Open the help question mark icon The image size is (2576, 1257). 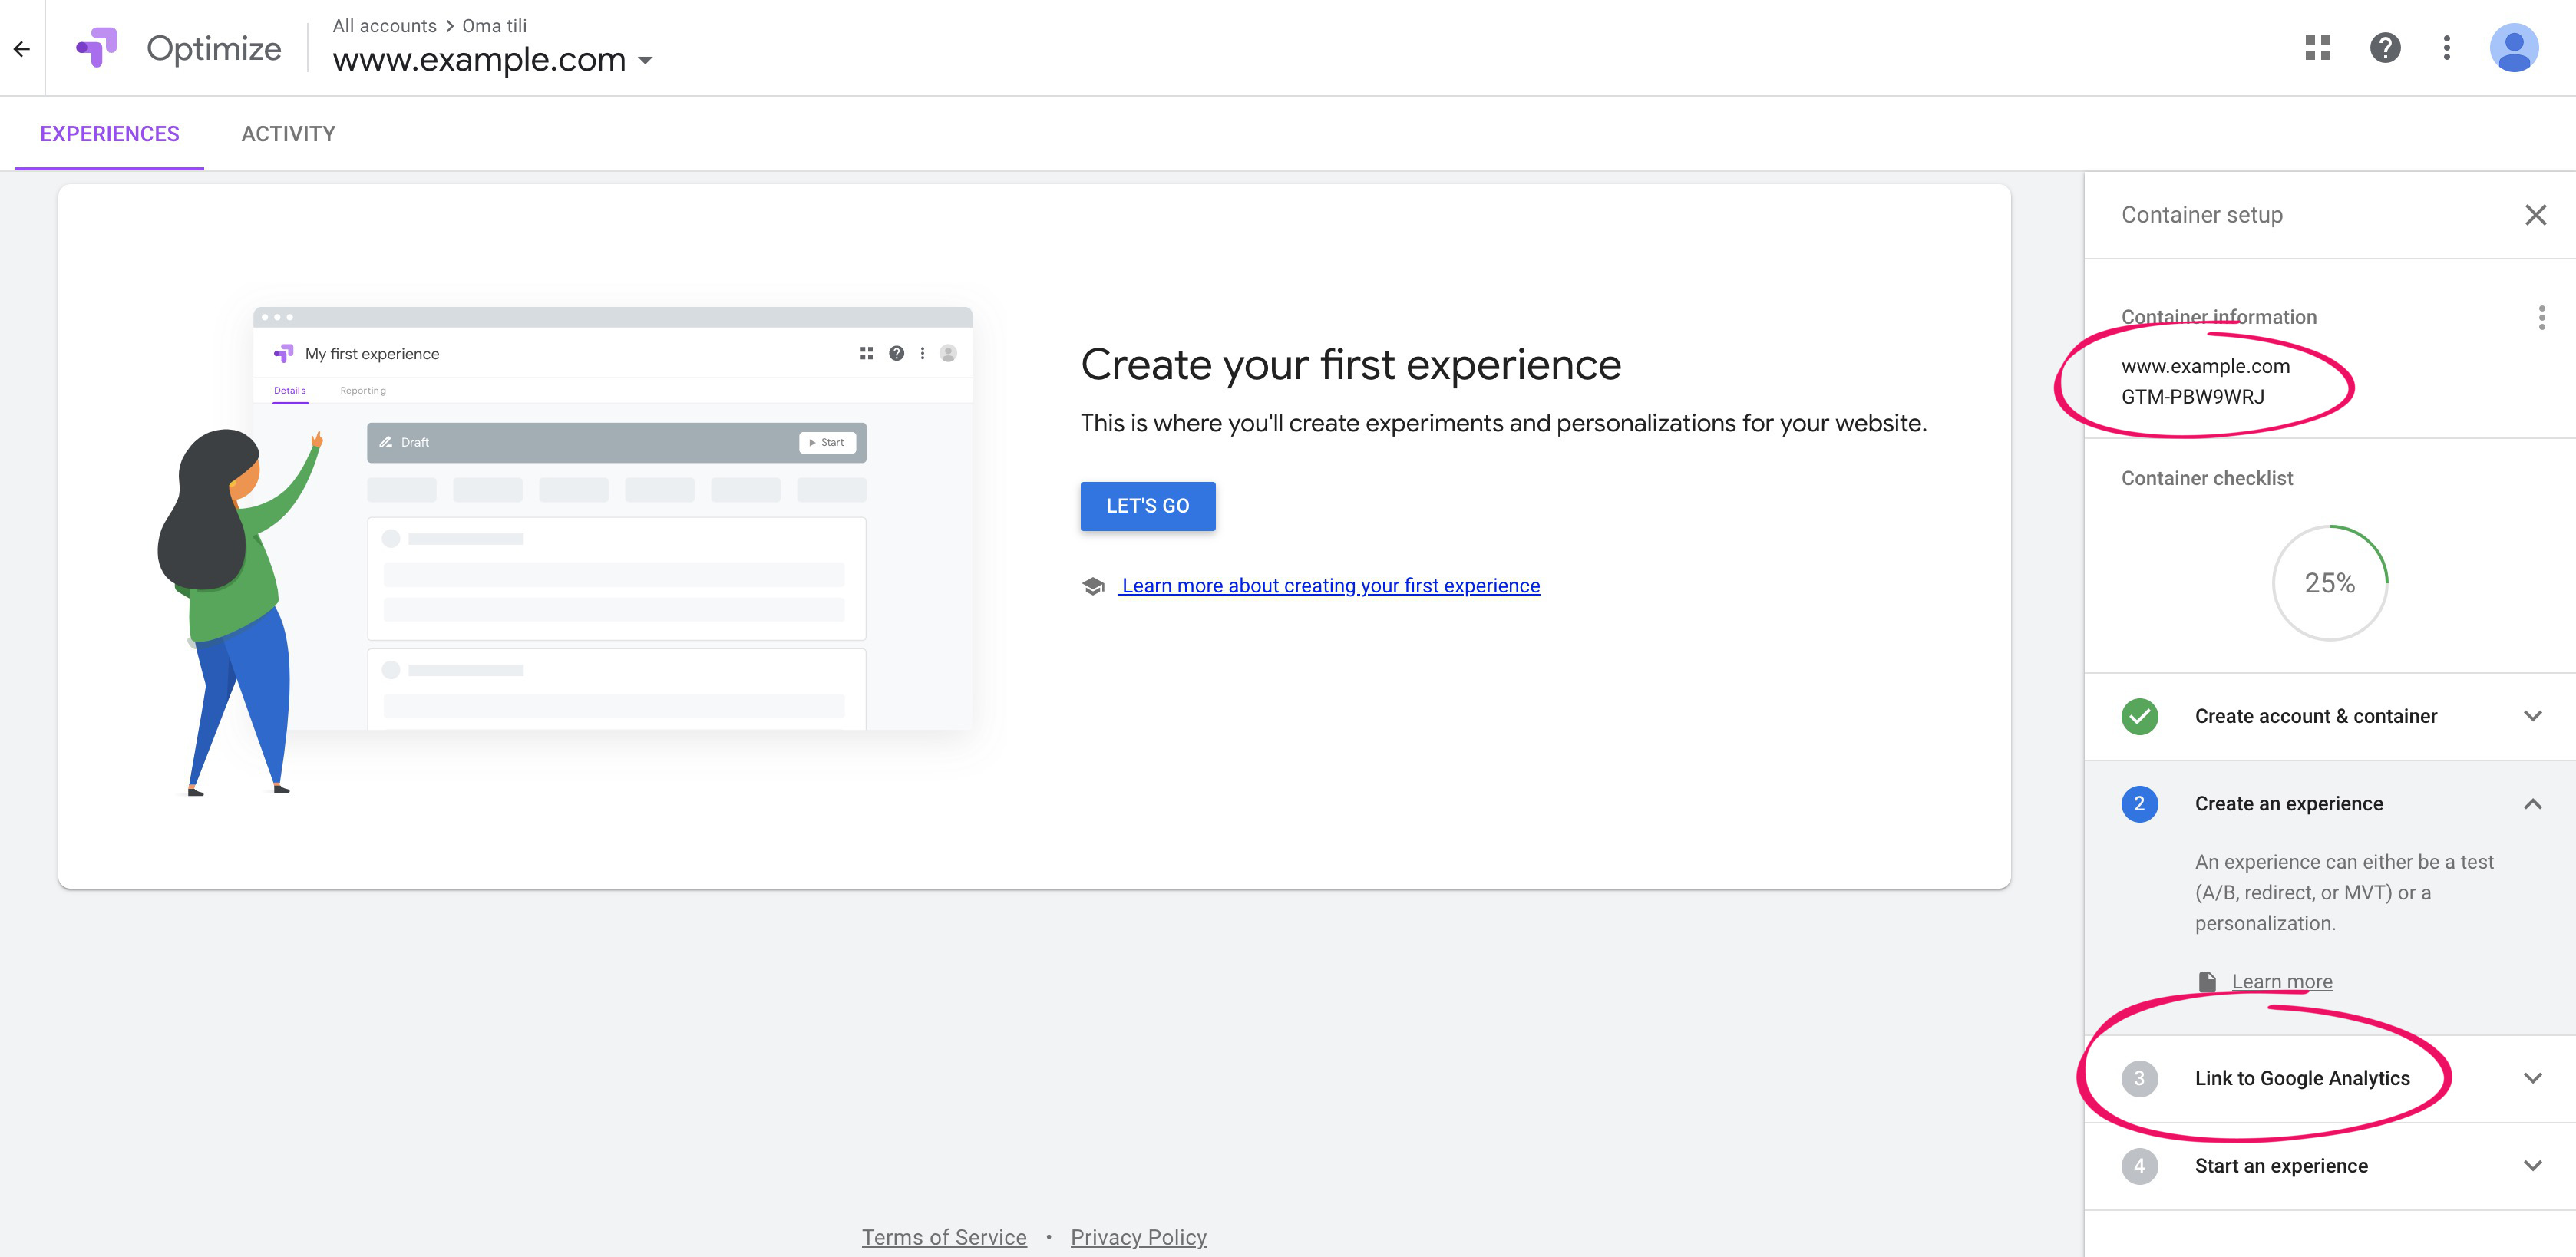click(x=2384, y=47)
